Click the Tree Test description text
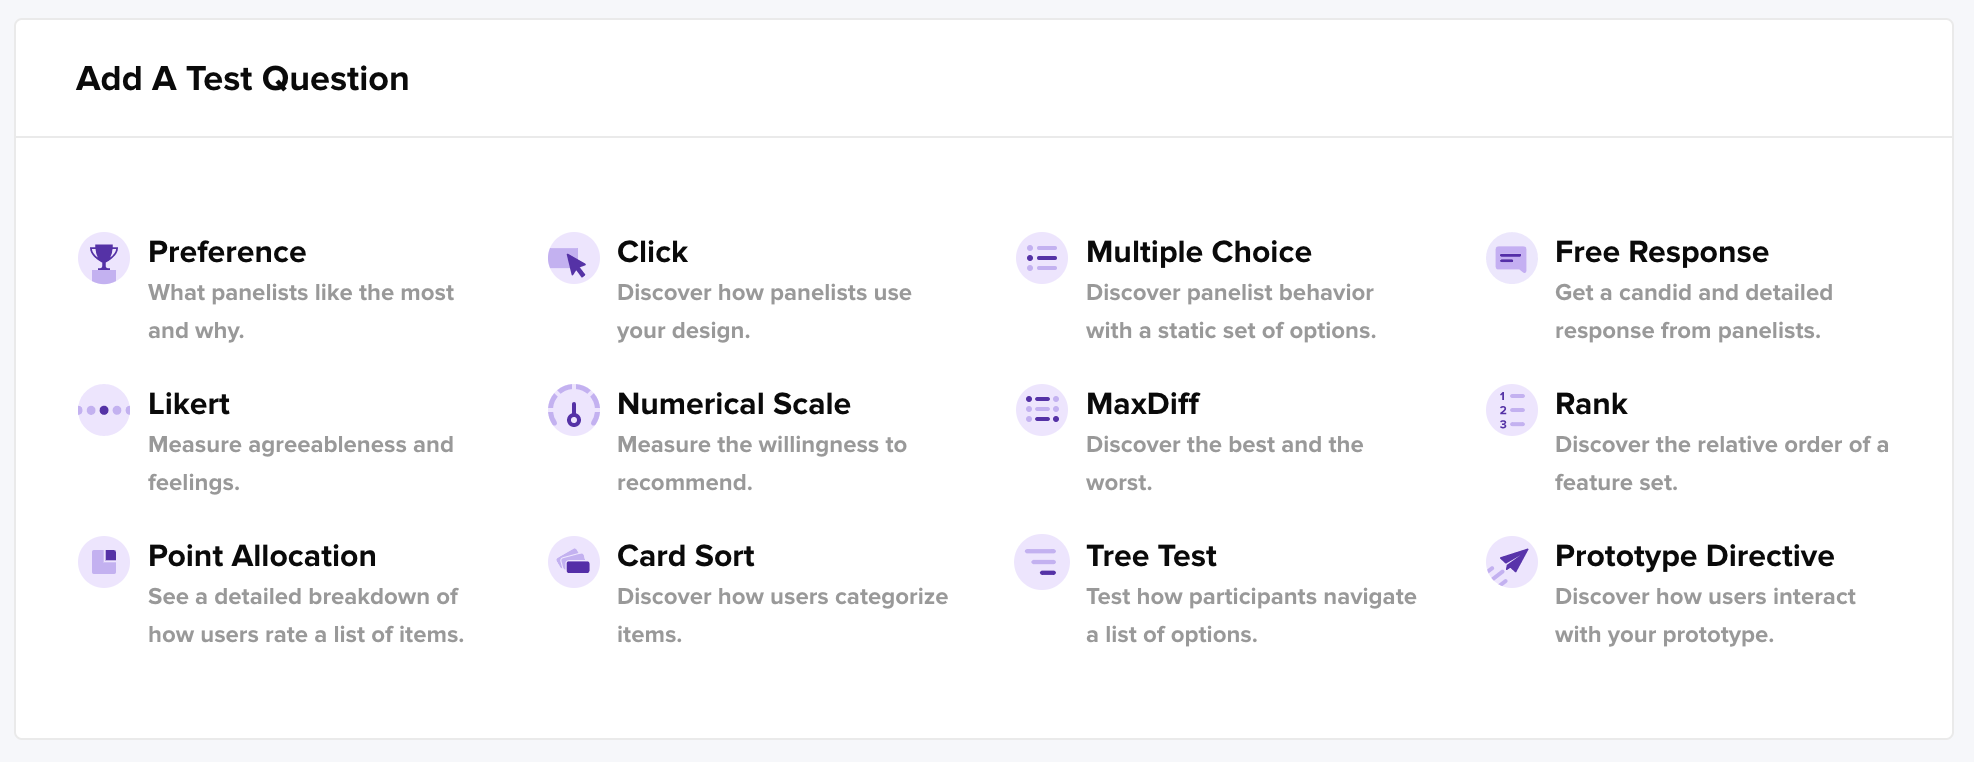 [1250, 615]
